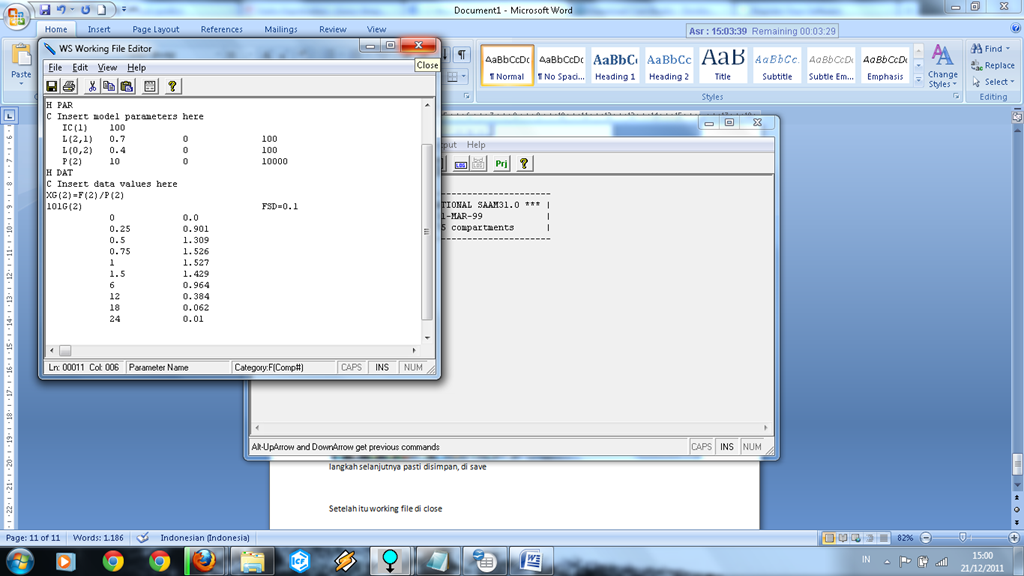The width and height of the screenshot is (1024, 576).
Task: Apply the Title style
Action: pyautogui.click(x=723, y=65)
